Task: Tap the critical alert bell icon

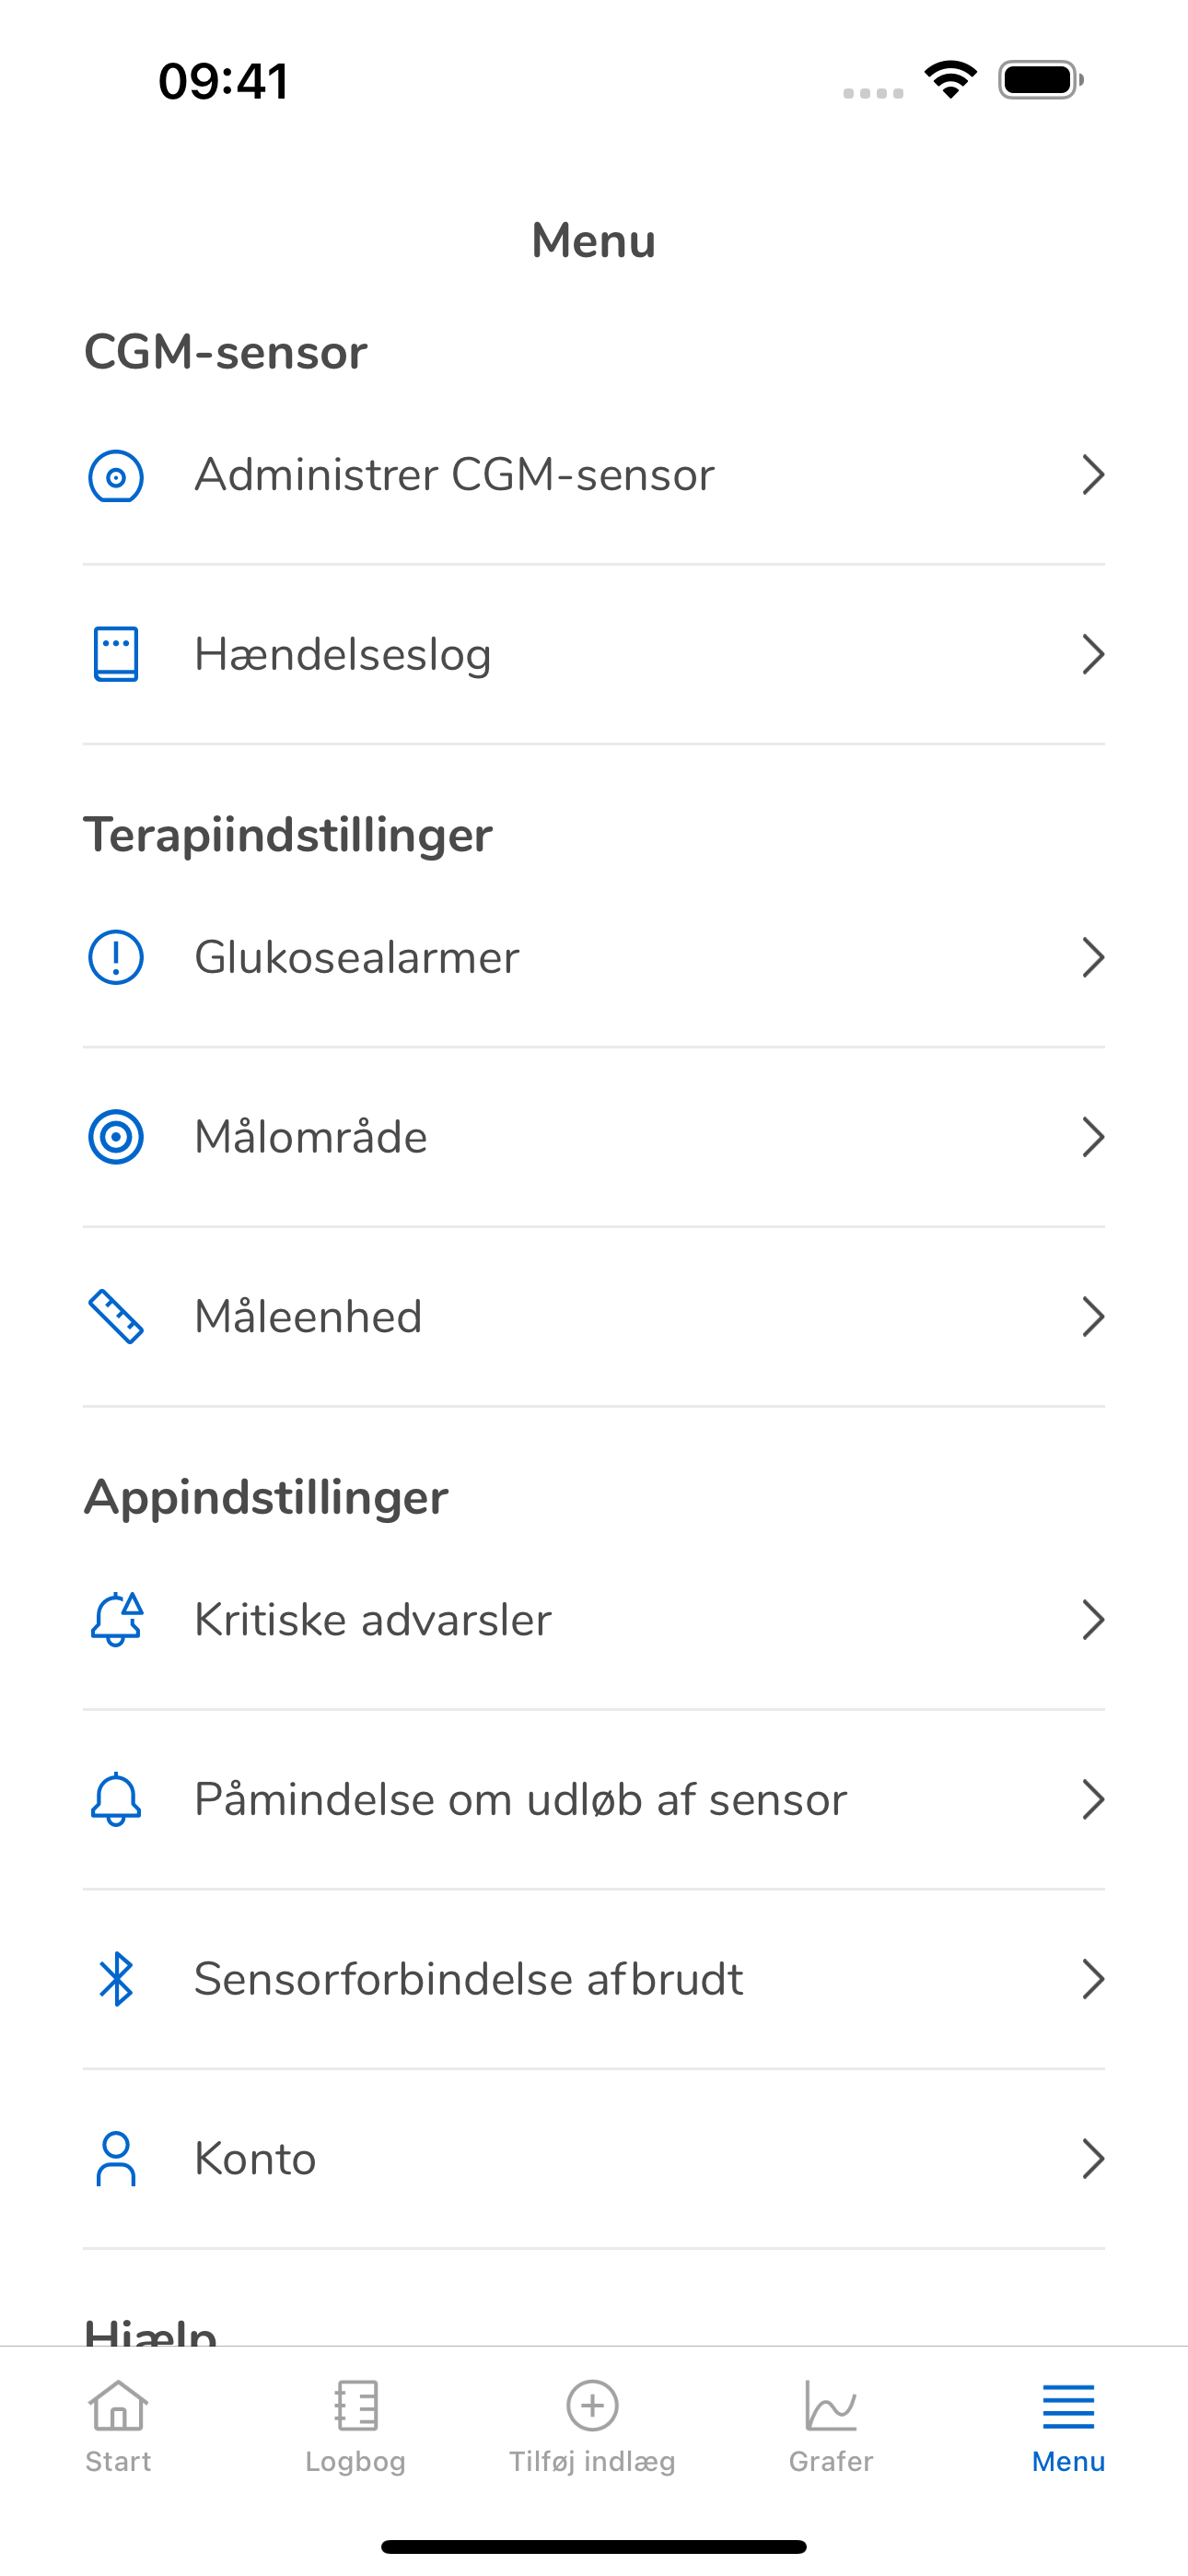Action: pos(117,1619)
